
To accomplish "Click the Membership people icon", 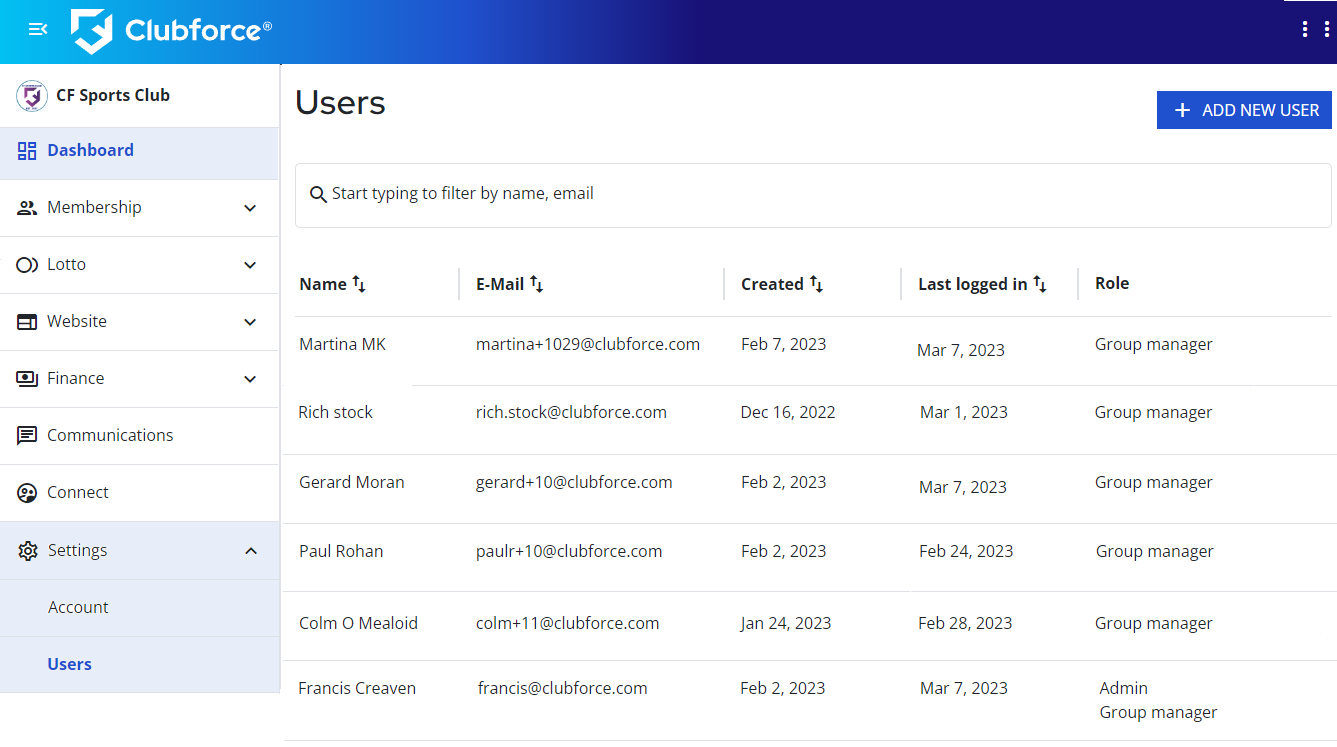I will point(27,208).
